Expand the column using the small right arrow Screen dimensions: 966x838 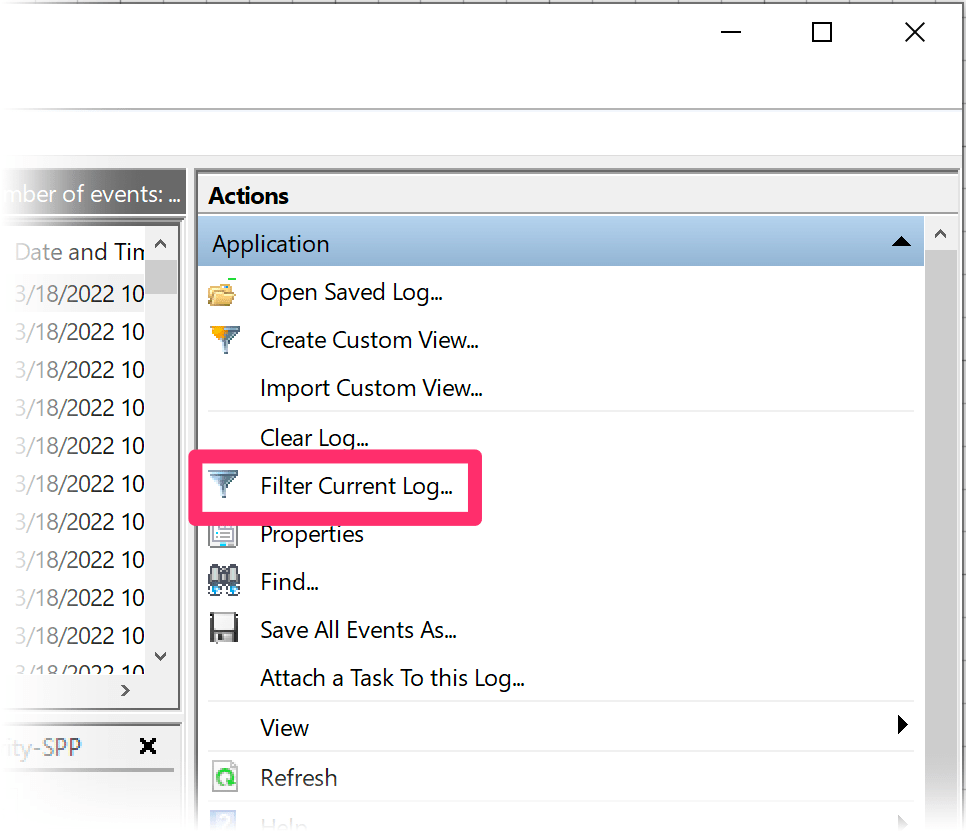click(125, 689)
